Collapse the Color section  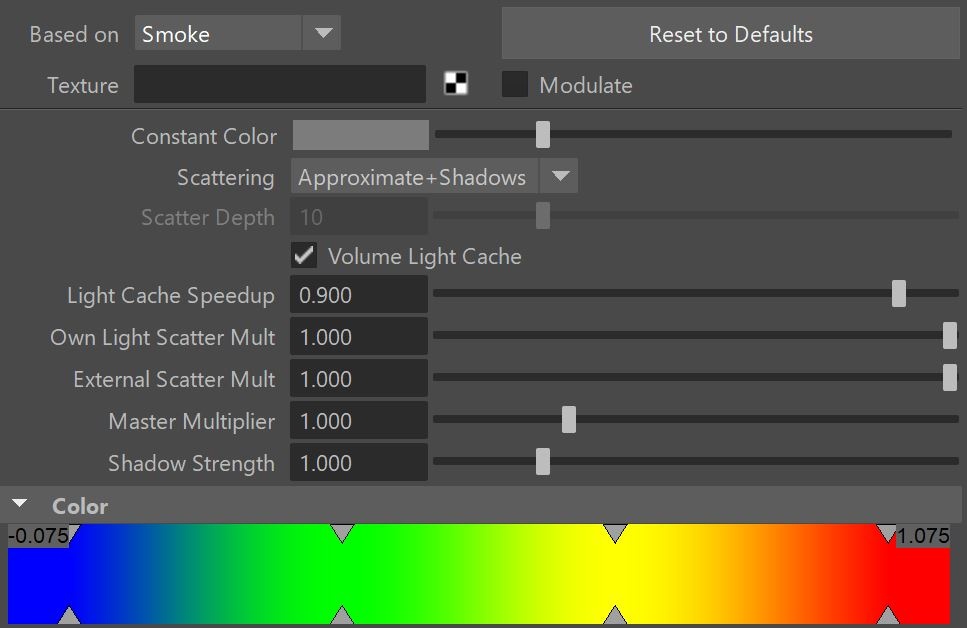[x=20, y=504]
